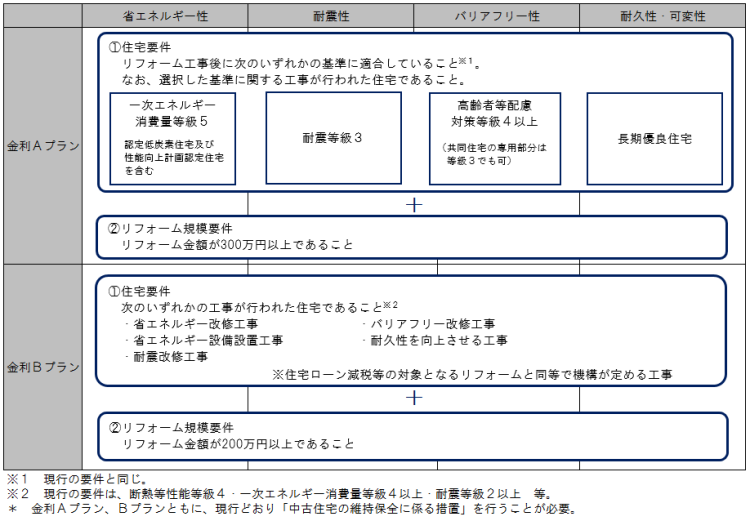Click the 耐震等級3 box
750x521 pixels.
[333, 138]
